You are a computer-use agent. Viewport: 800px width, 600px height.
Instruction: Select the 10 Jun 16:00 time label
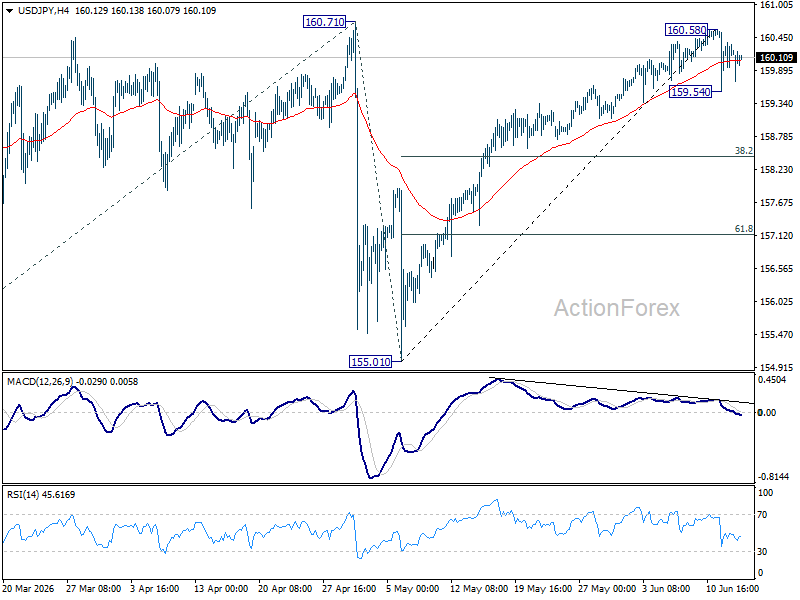click(x=733, y=588)
